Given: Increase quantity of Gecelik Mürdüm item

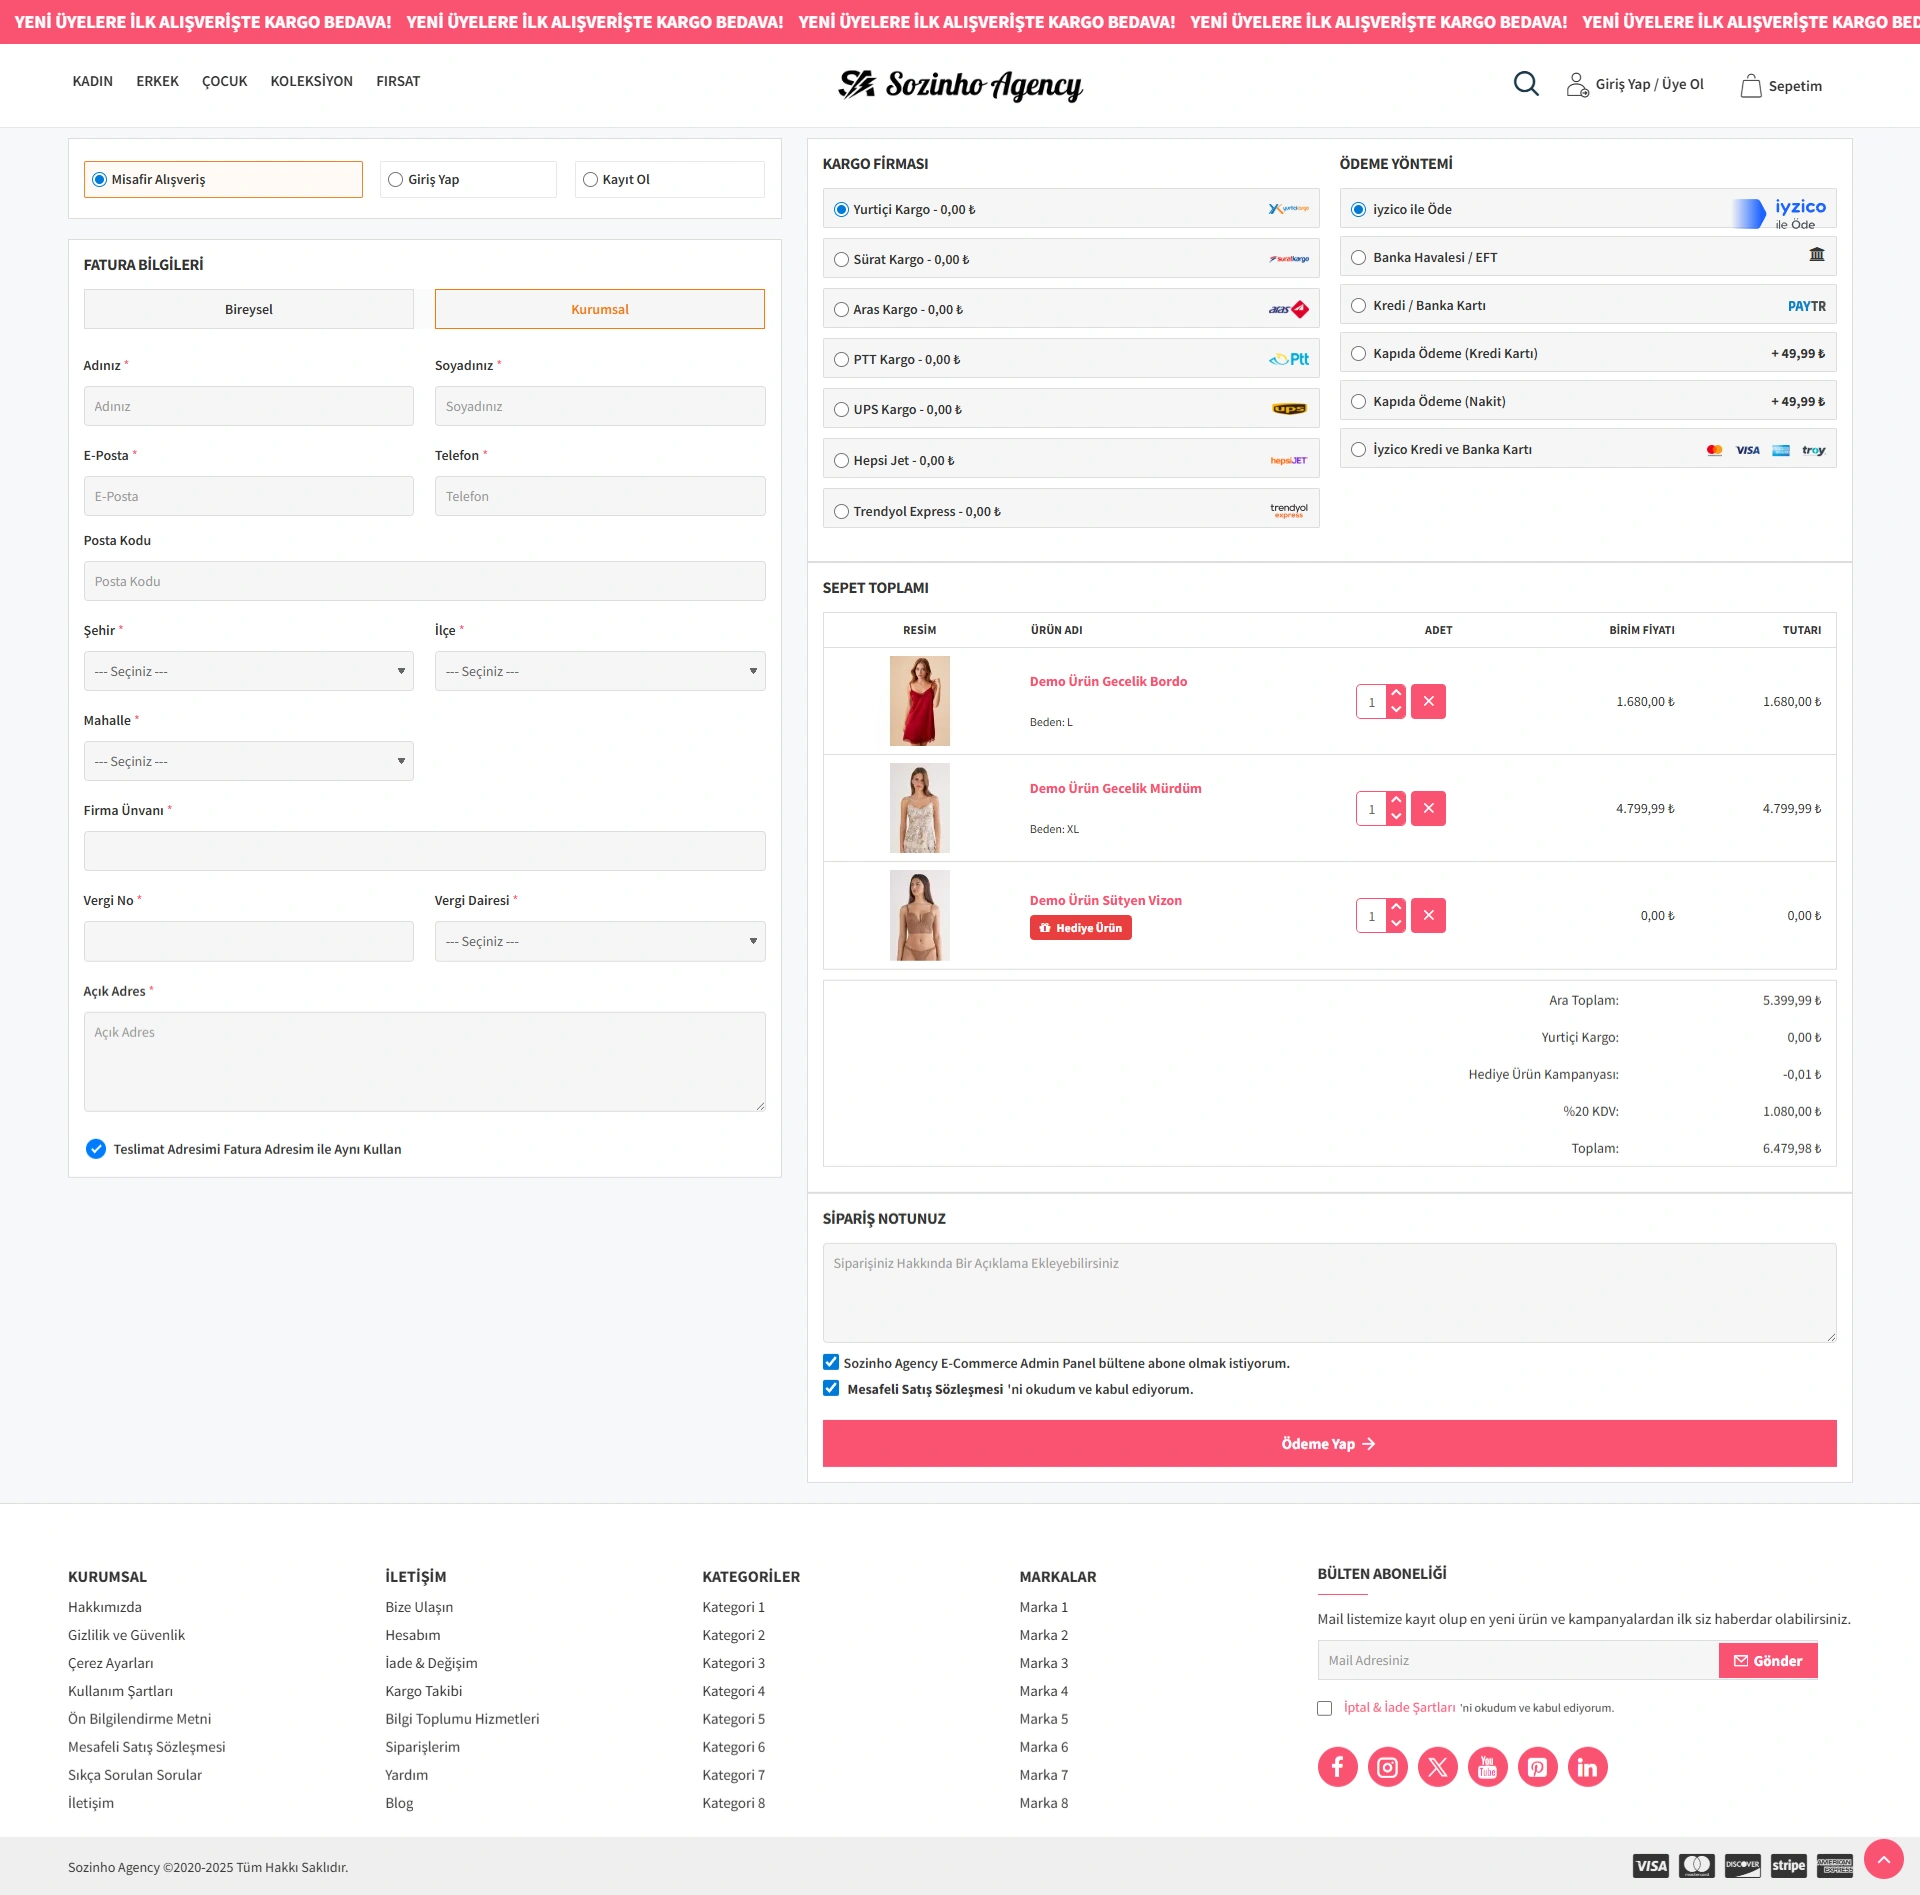Looking at the screenshot, I should [x=1396, y=800].
